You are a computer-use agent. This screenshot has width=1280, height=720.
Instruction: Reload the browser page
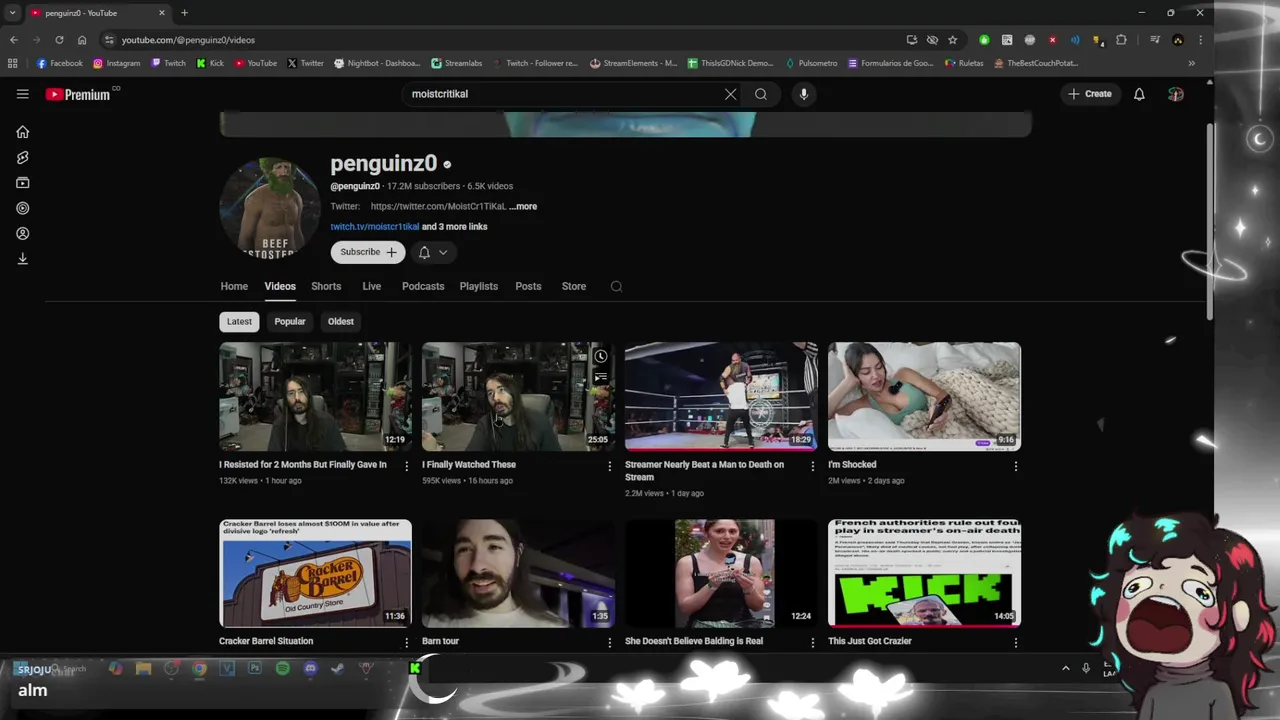point(59,40)
